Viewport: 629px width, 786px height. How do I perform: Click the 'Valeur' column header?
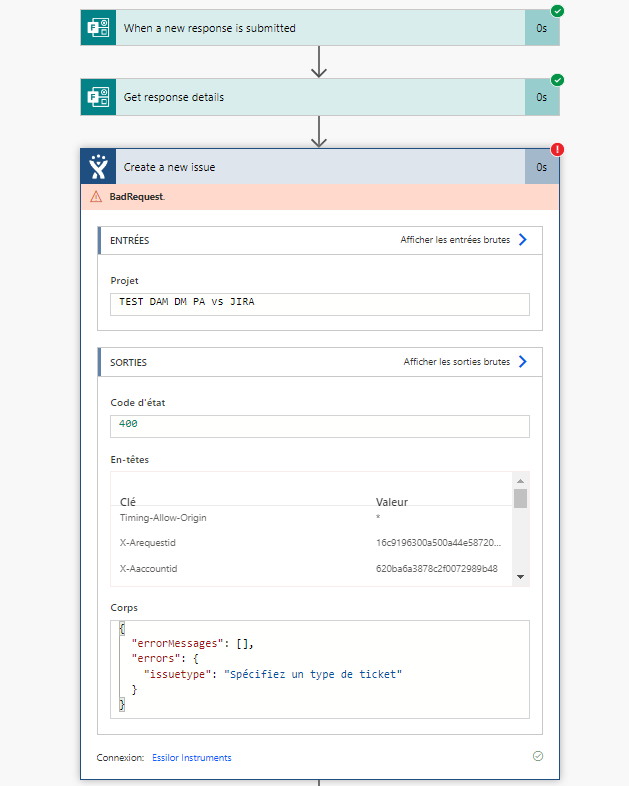392,502
